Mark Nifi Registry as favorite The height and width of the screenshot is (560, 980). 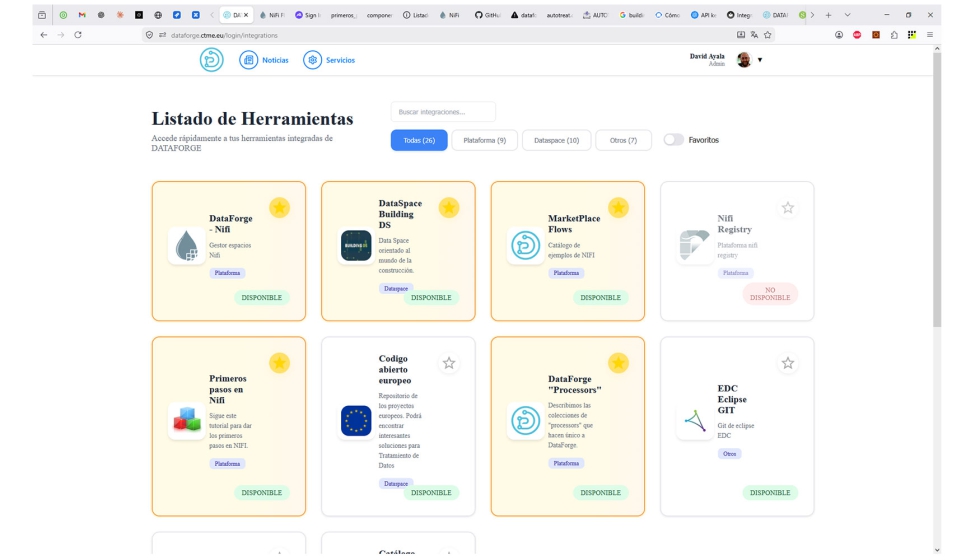click(788, 208)
